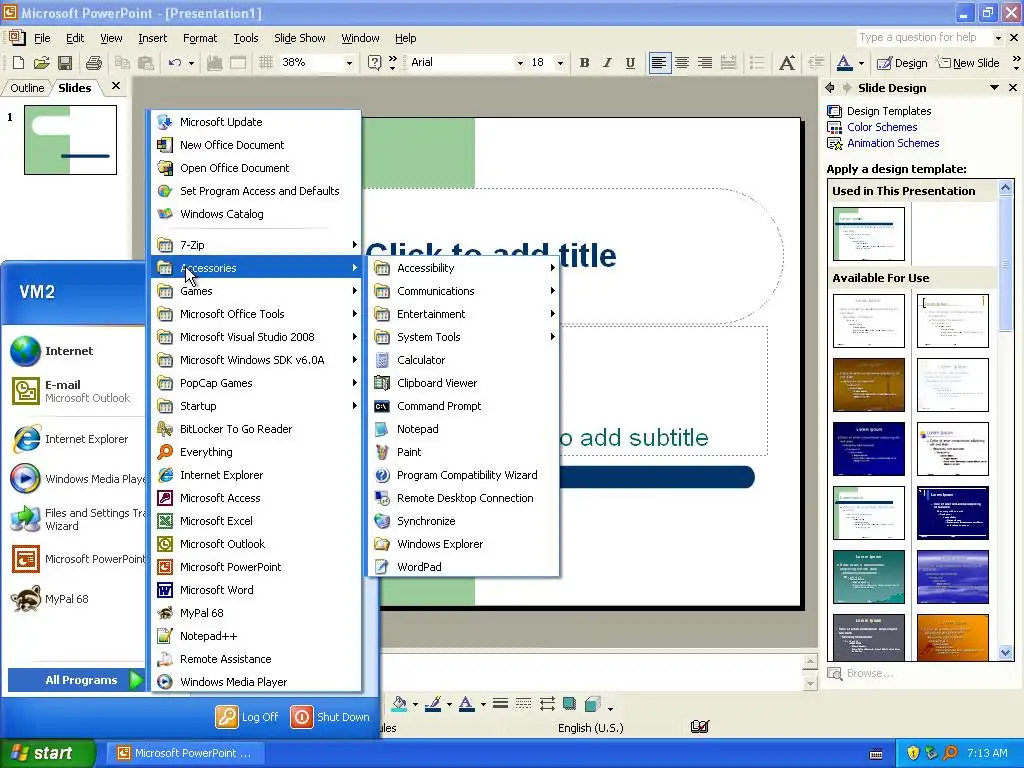Open Color Schemes link in Slide Design
Screen dimensions: 1024x768
882,127
